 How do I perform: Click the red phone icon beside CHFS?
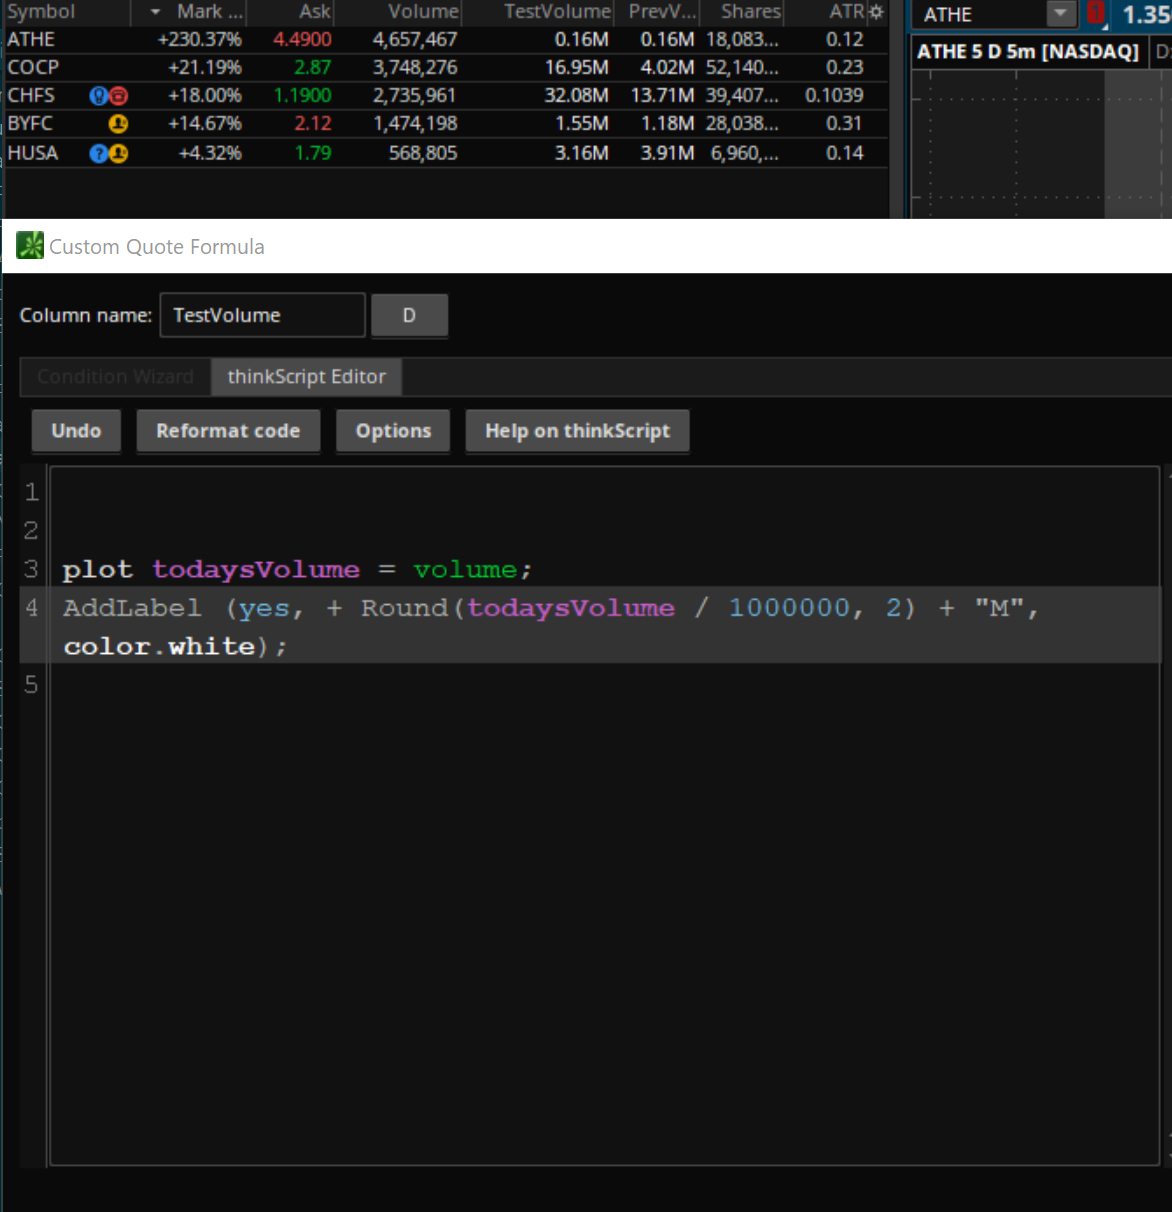point(119,96)
